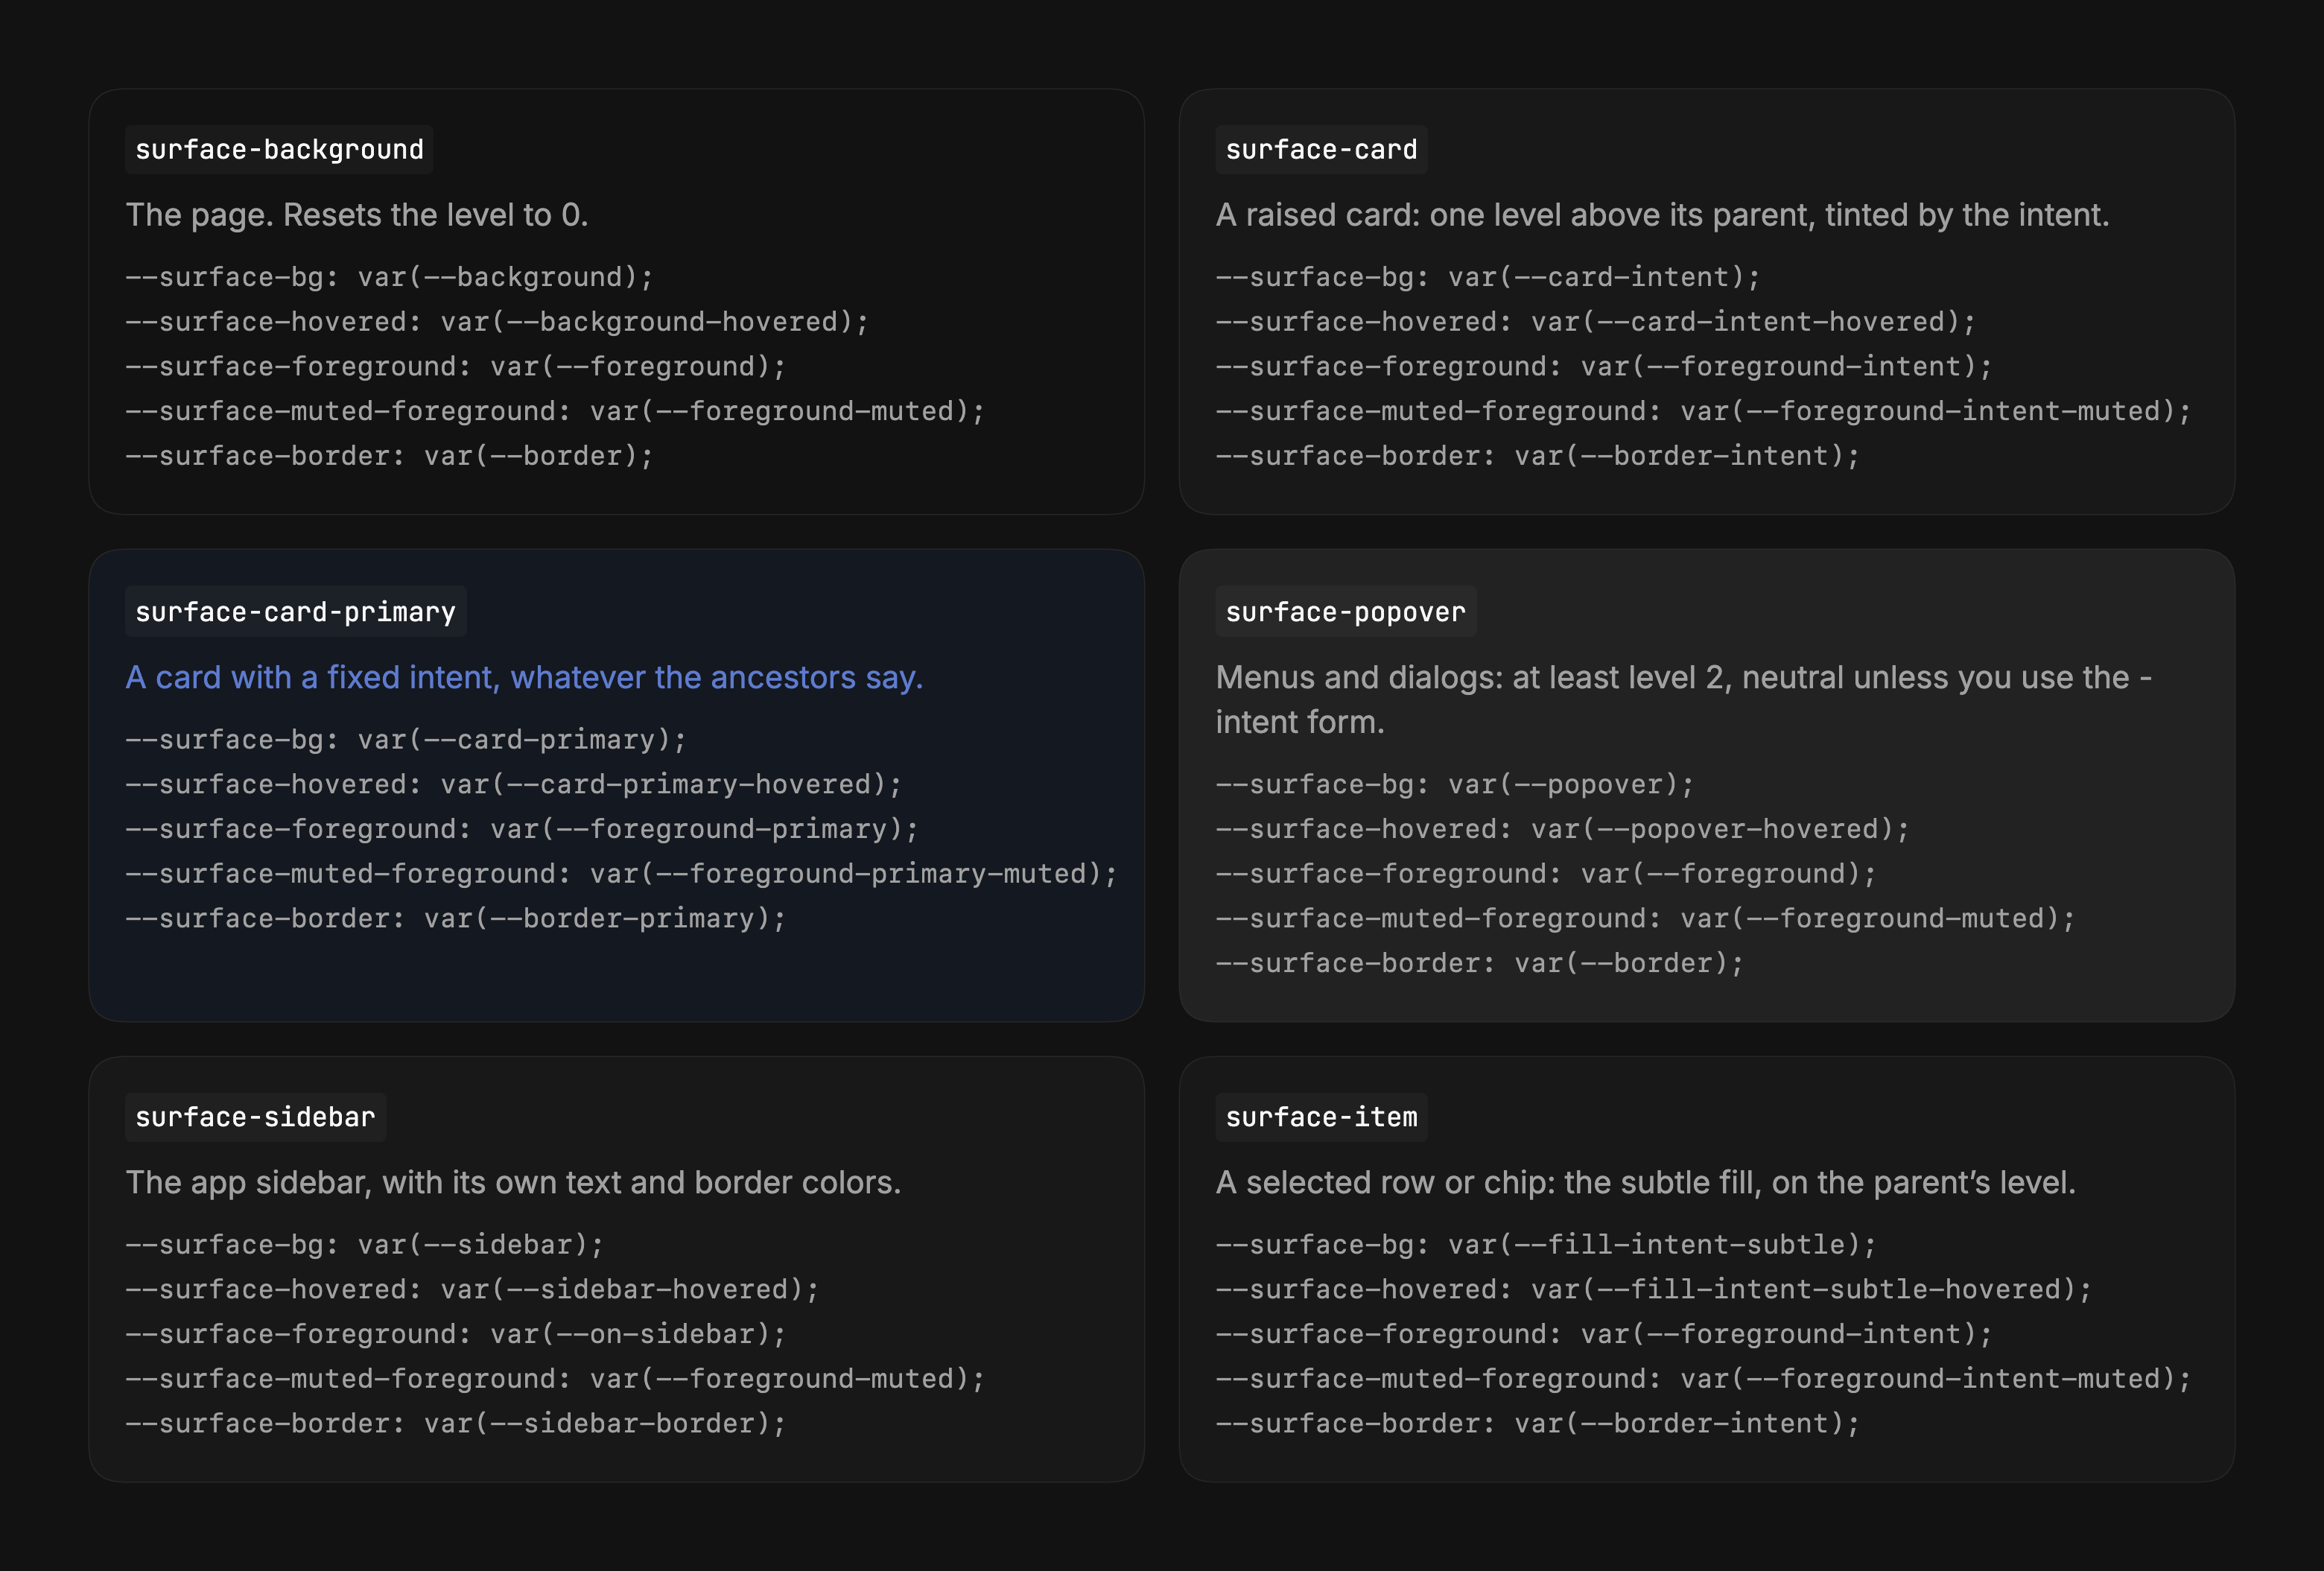Image resolution: width=2324 pixels, height=1571 pixels.
Task: Select 'A selected row or chip' description
Action: pyautogui.click(x=1645, y=1183)
